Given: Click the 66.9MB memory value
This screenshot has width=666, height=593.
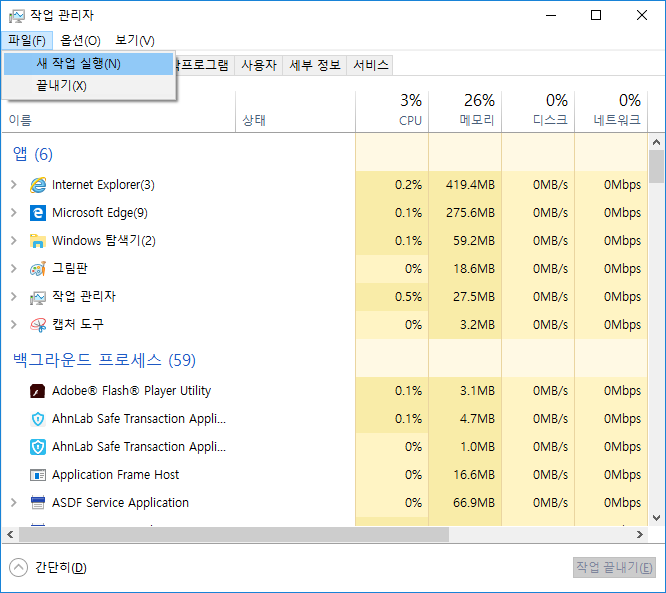Looking at the screenshot, I should (474, 503).
